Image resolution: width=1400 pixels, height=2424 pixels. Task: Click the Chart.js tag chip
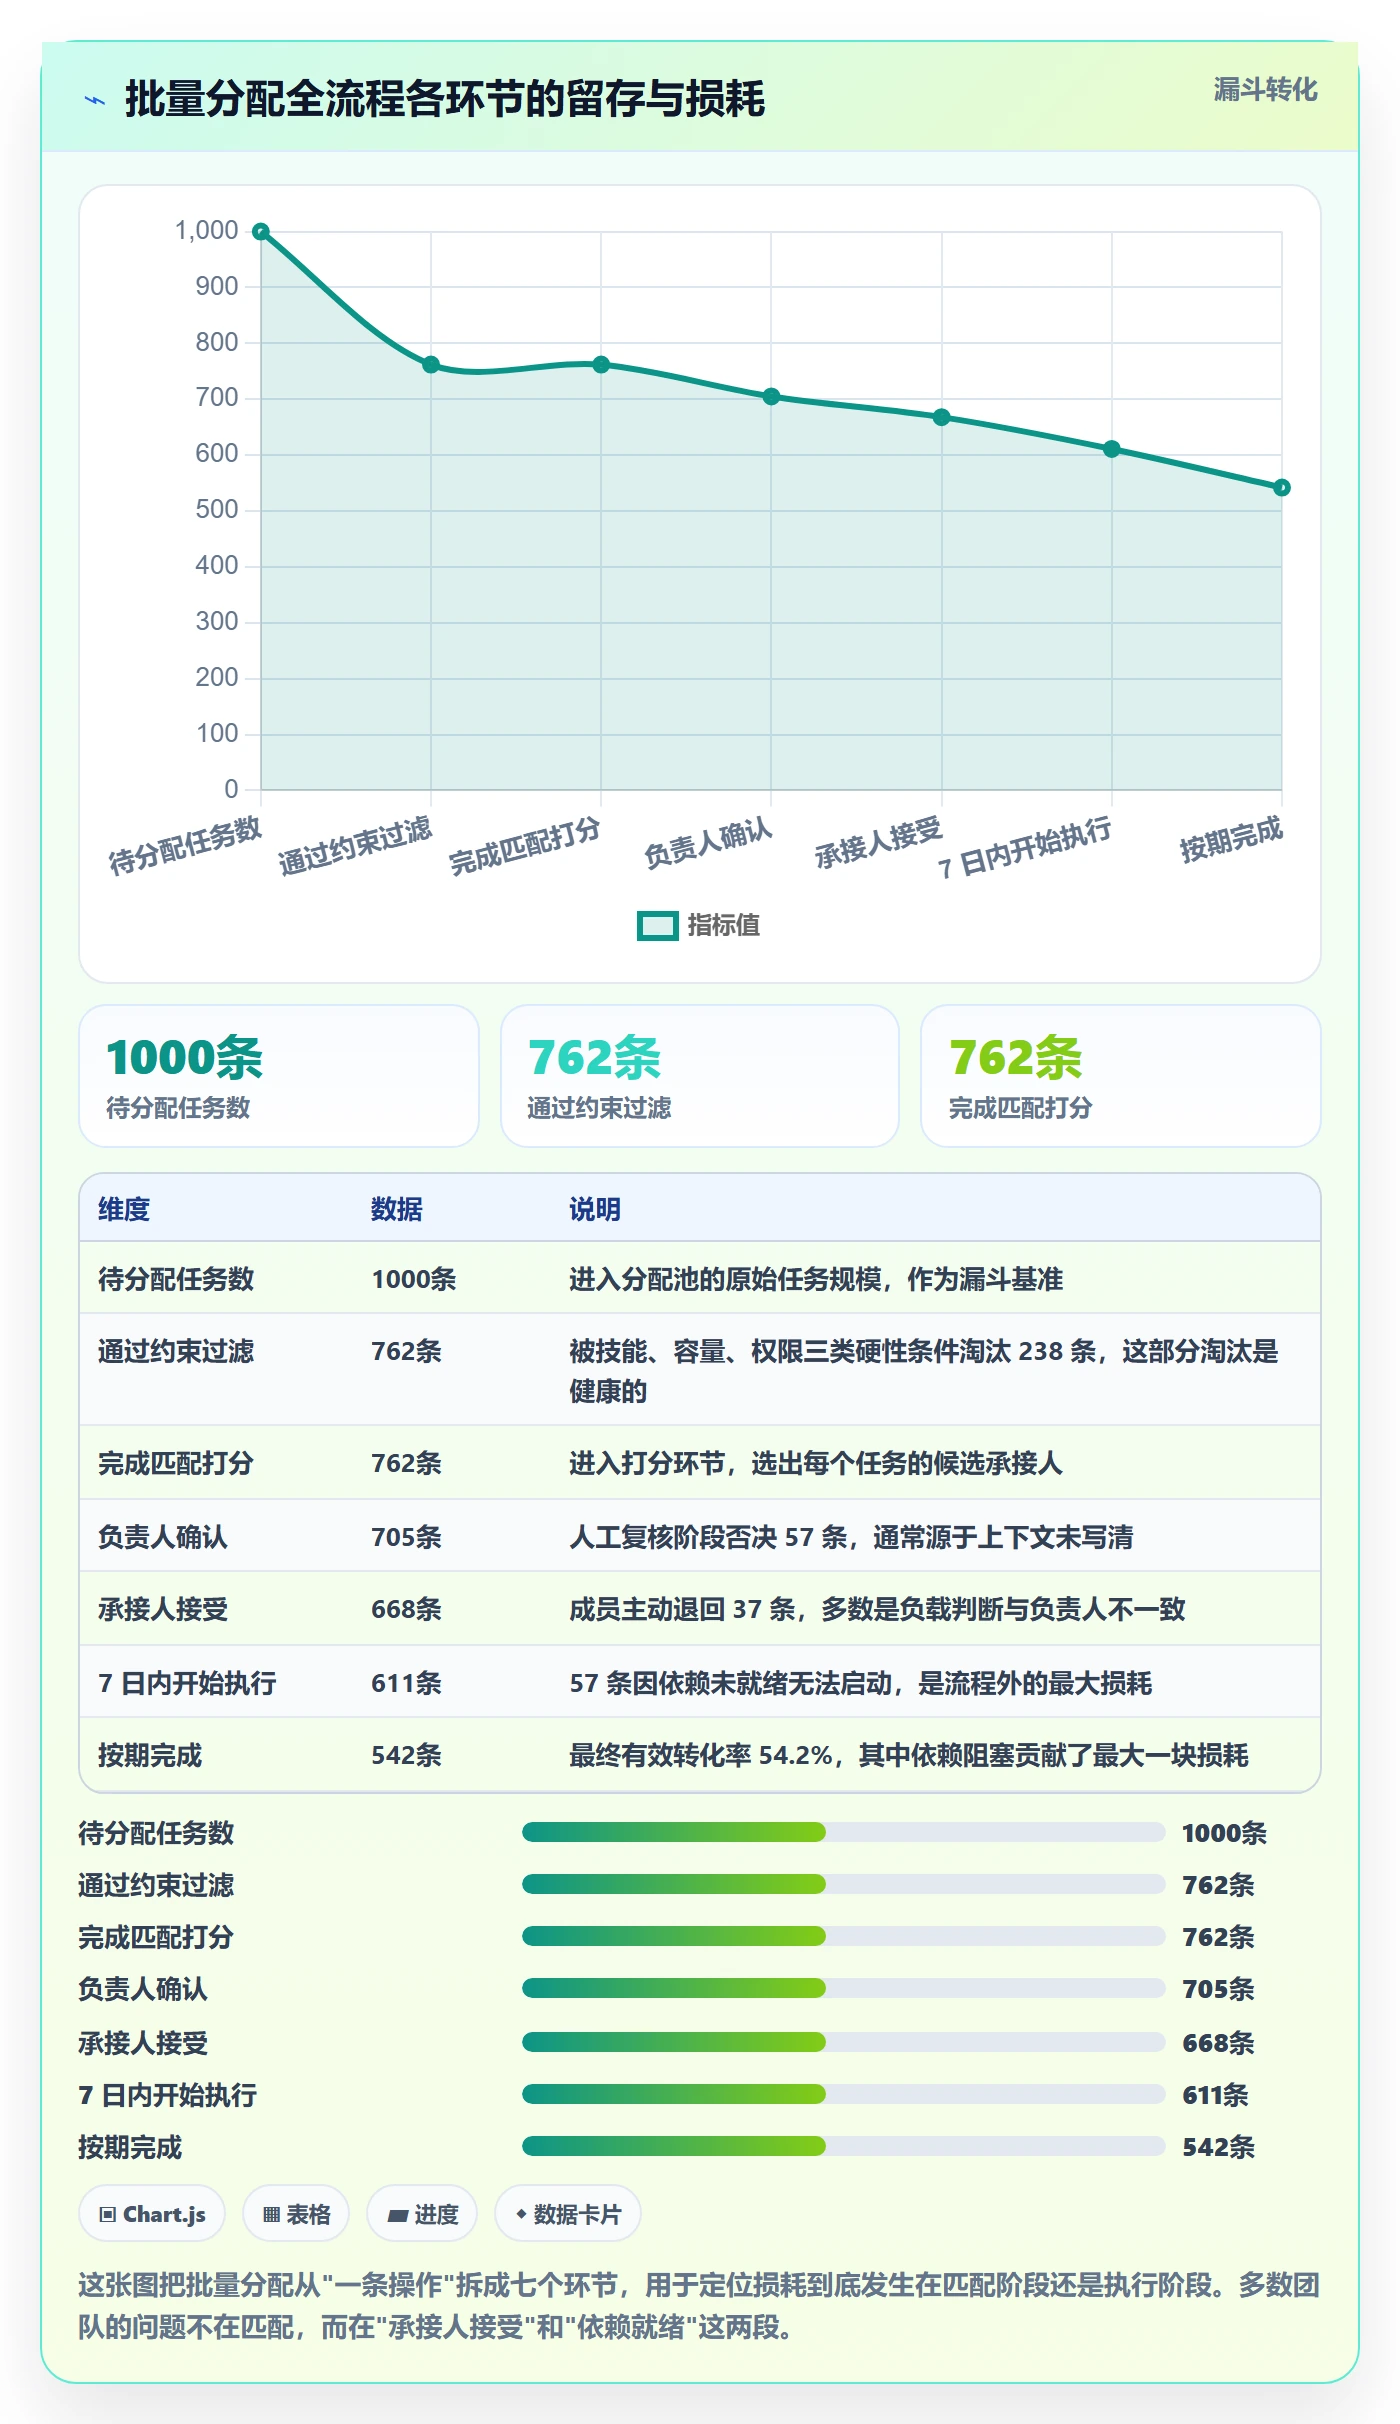(152, 2214)
